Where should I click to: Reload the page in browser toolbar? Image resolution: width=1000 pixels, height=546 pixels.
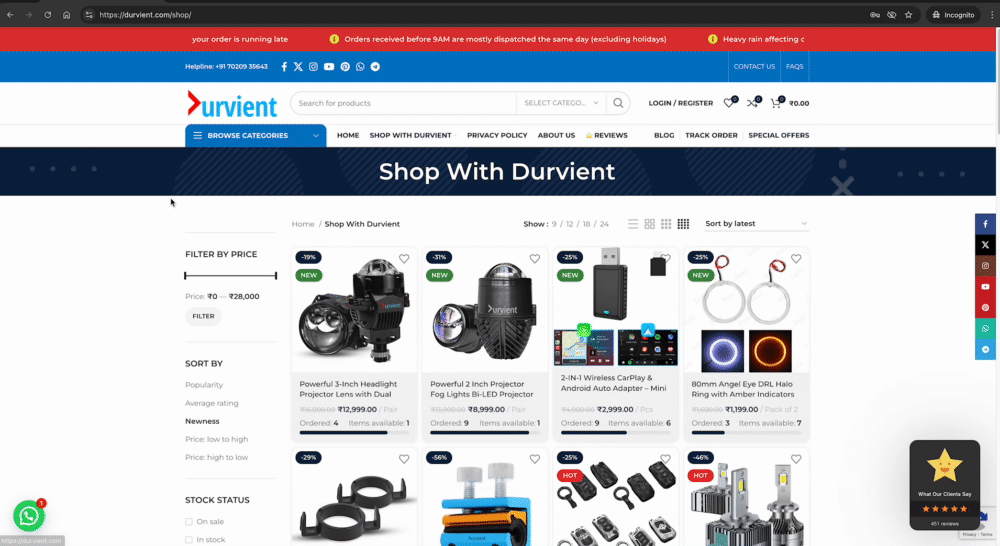(47, 15)
